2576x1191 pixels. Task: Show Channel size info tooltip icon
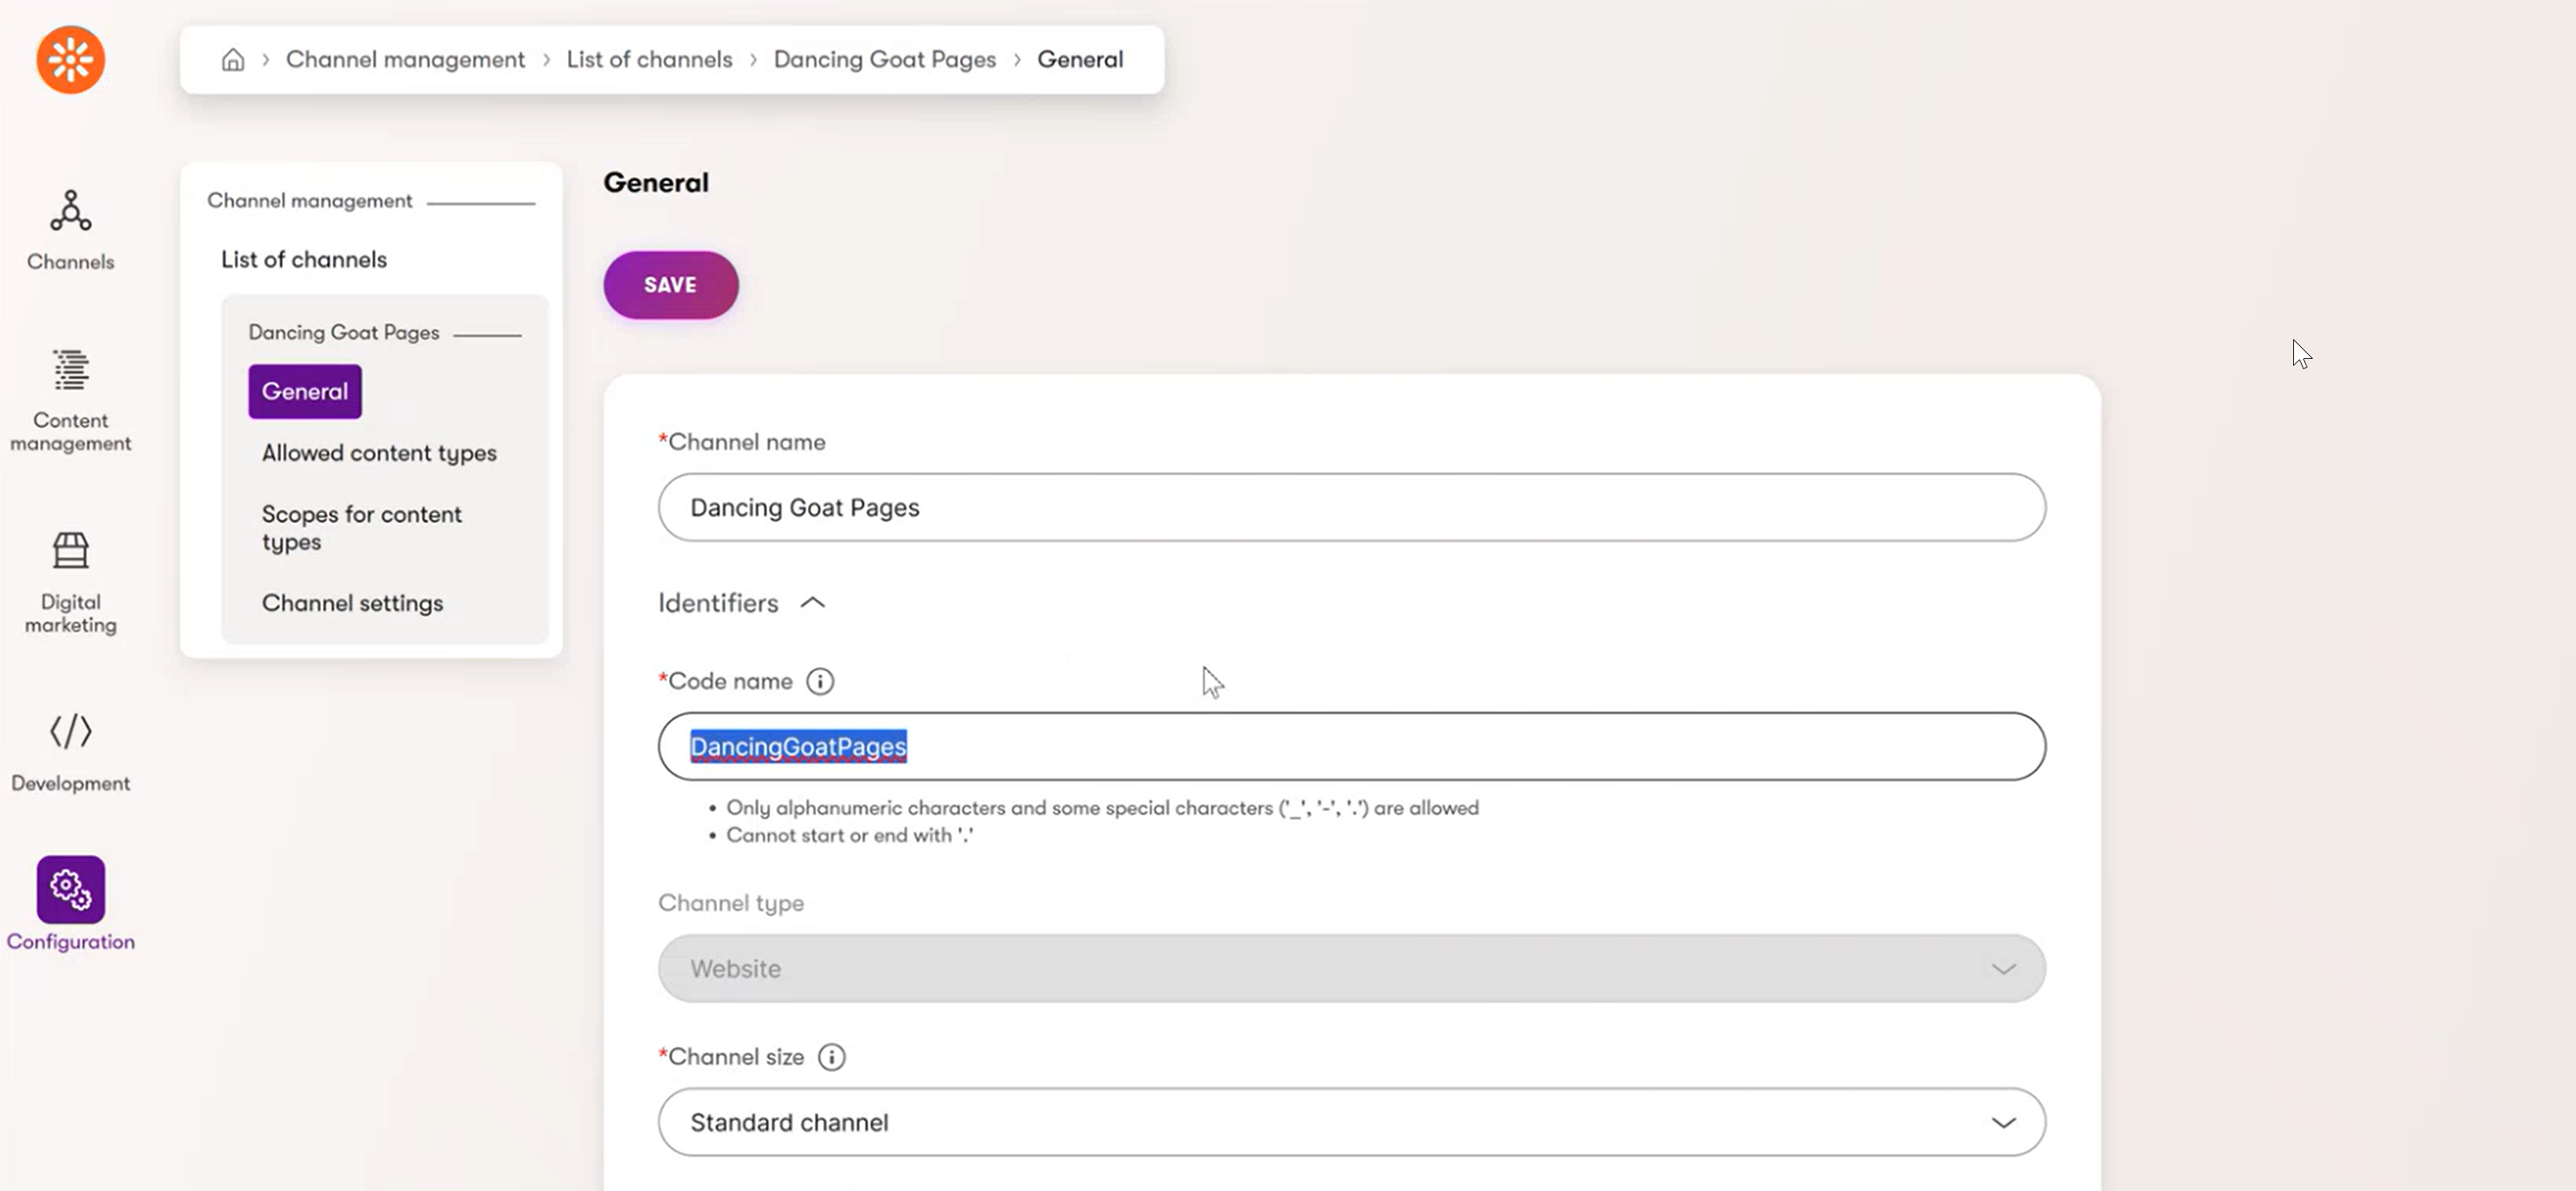[831, 1057]
